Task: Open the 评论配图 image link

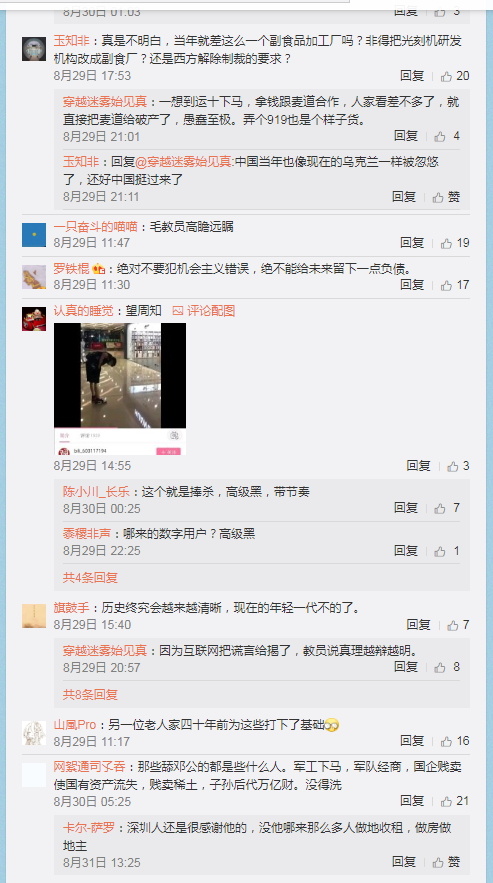Action: coord(204,310)
